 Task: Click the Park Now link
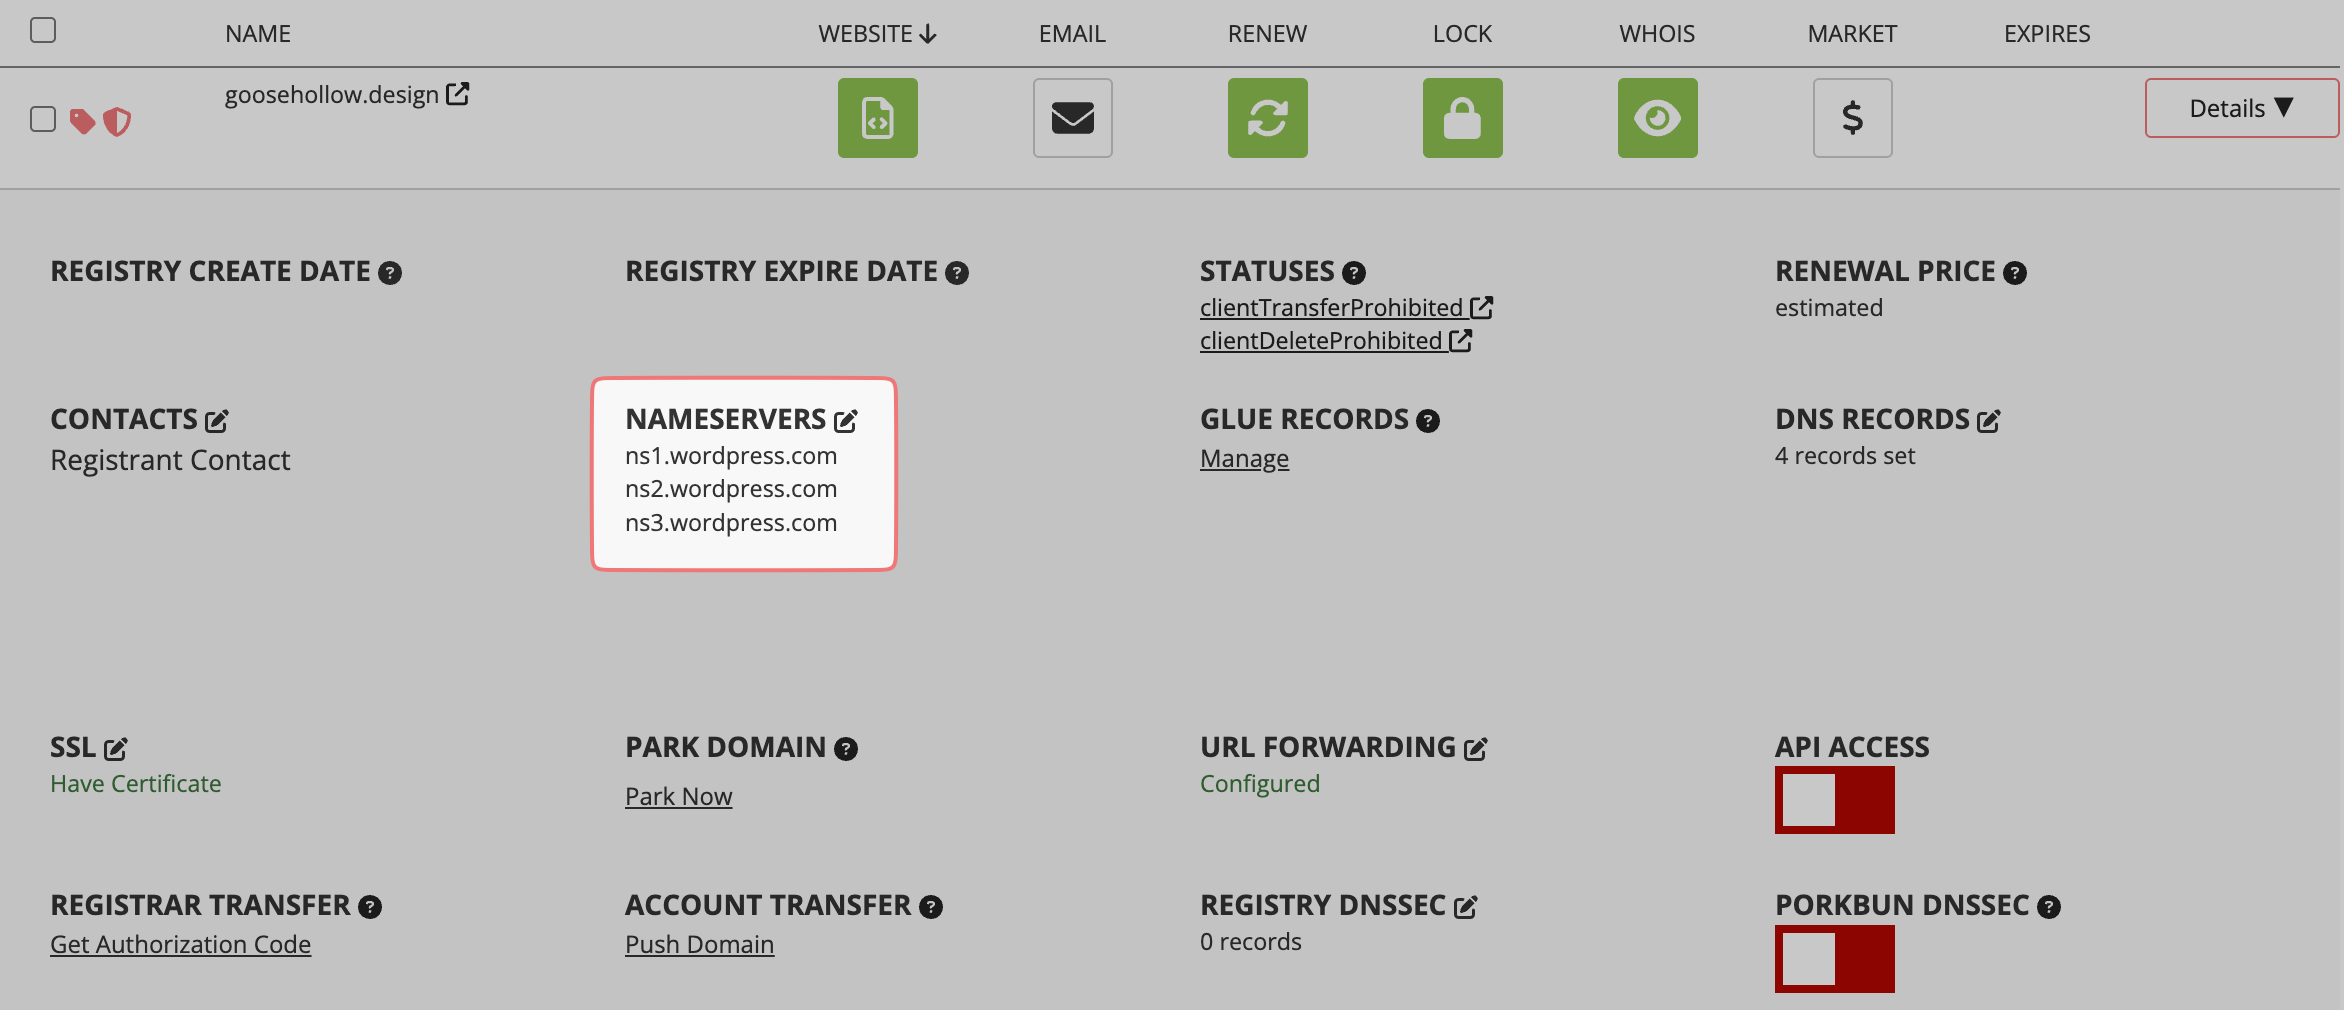click(678, 796)
